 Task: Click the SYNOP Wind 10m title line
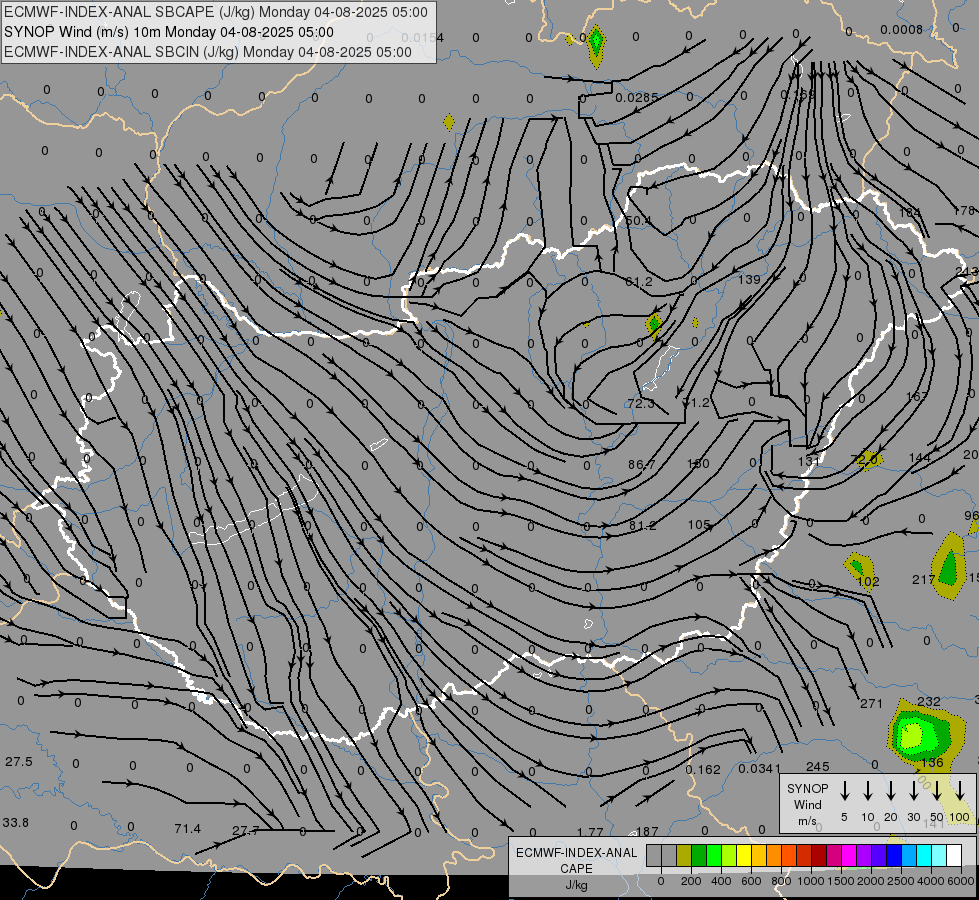(169, 32)
